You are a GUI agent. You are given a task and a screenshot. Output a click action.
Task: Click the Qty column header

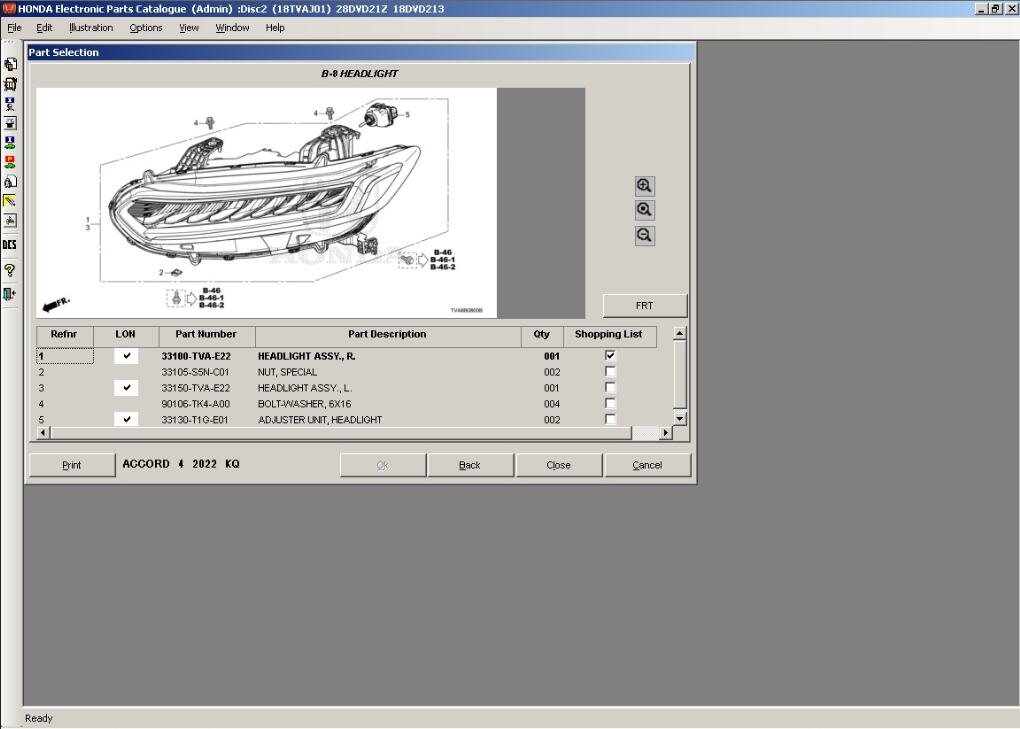[x=542, y=334]
